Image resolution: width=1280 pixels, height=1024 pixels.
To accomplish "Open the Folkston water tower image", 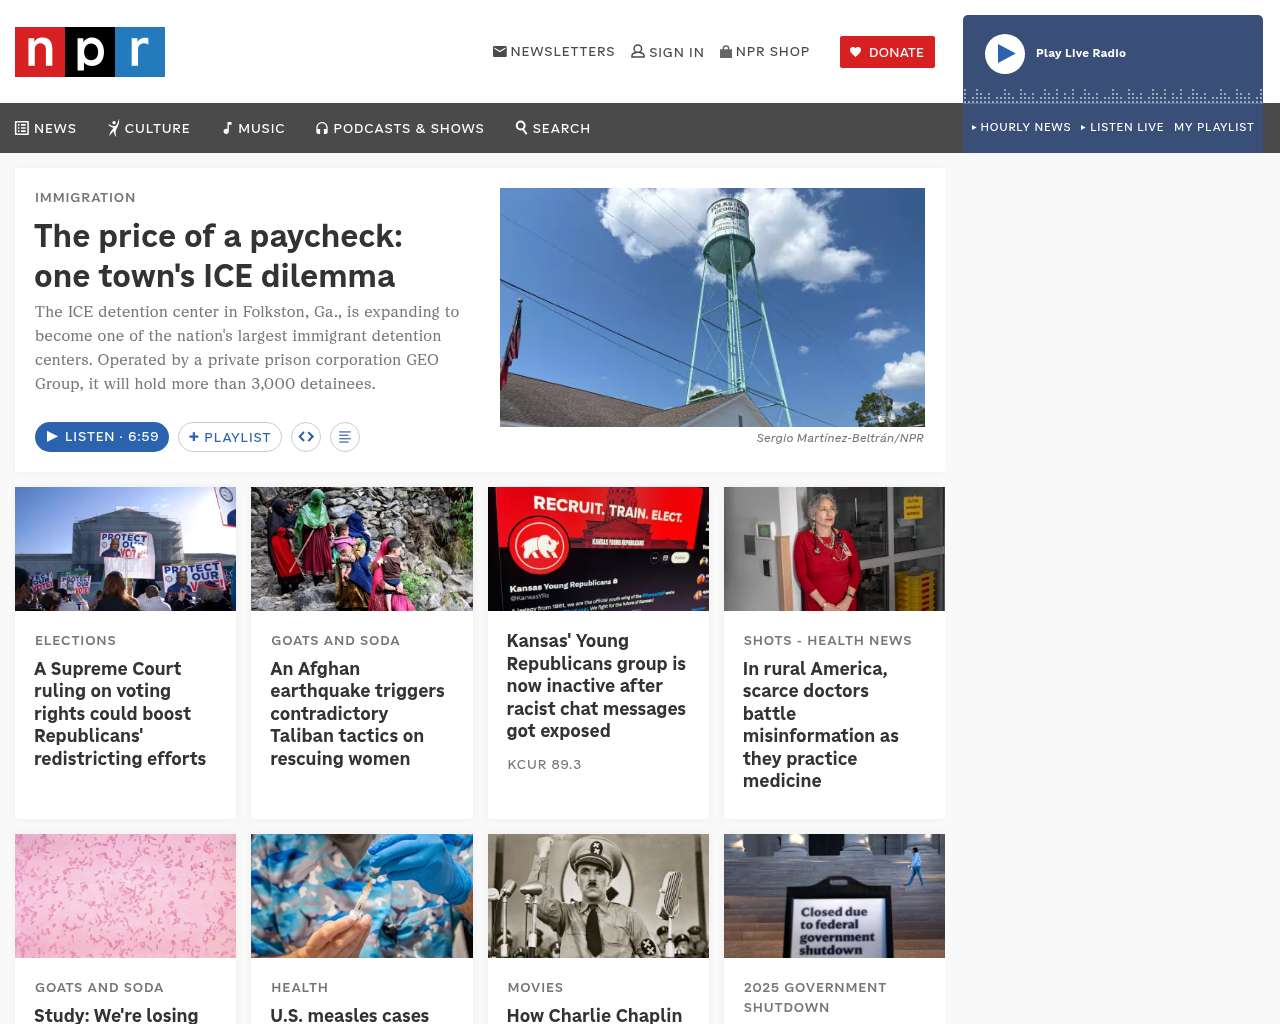I will tap(712, 307).
